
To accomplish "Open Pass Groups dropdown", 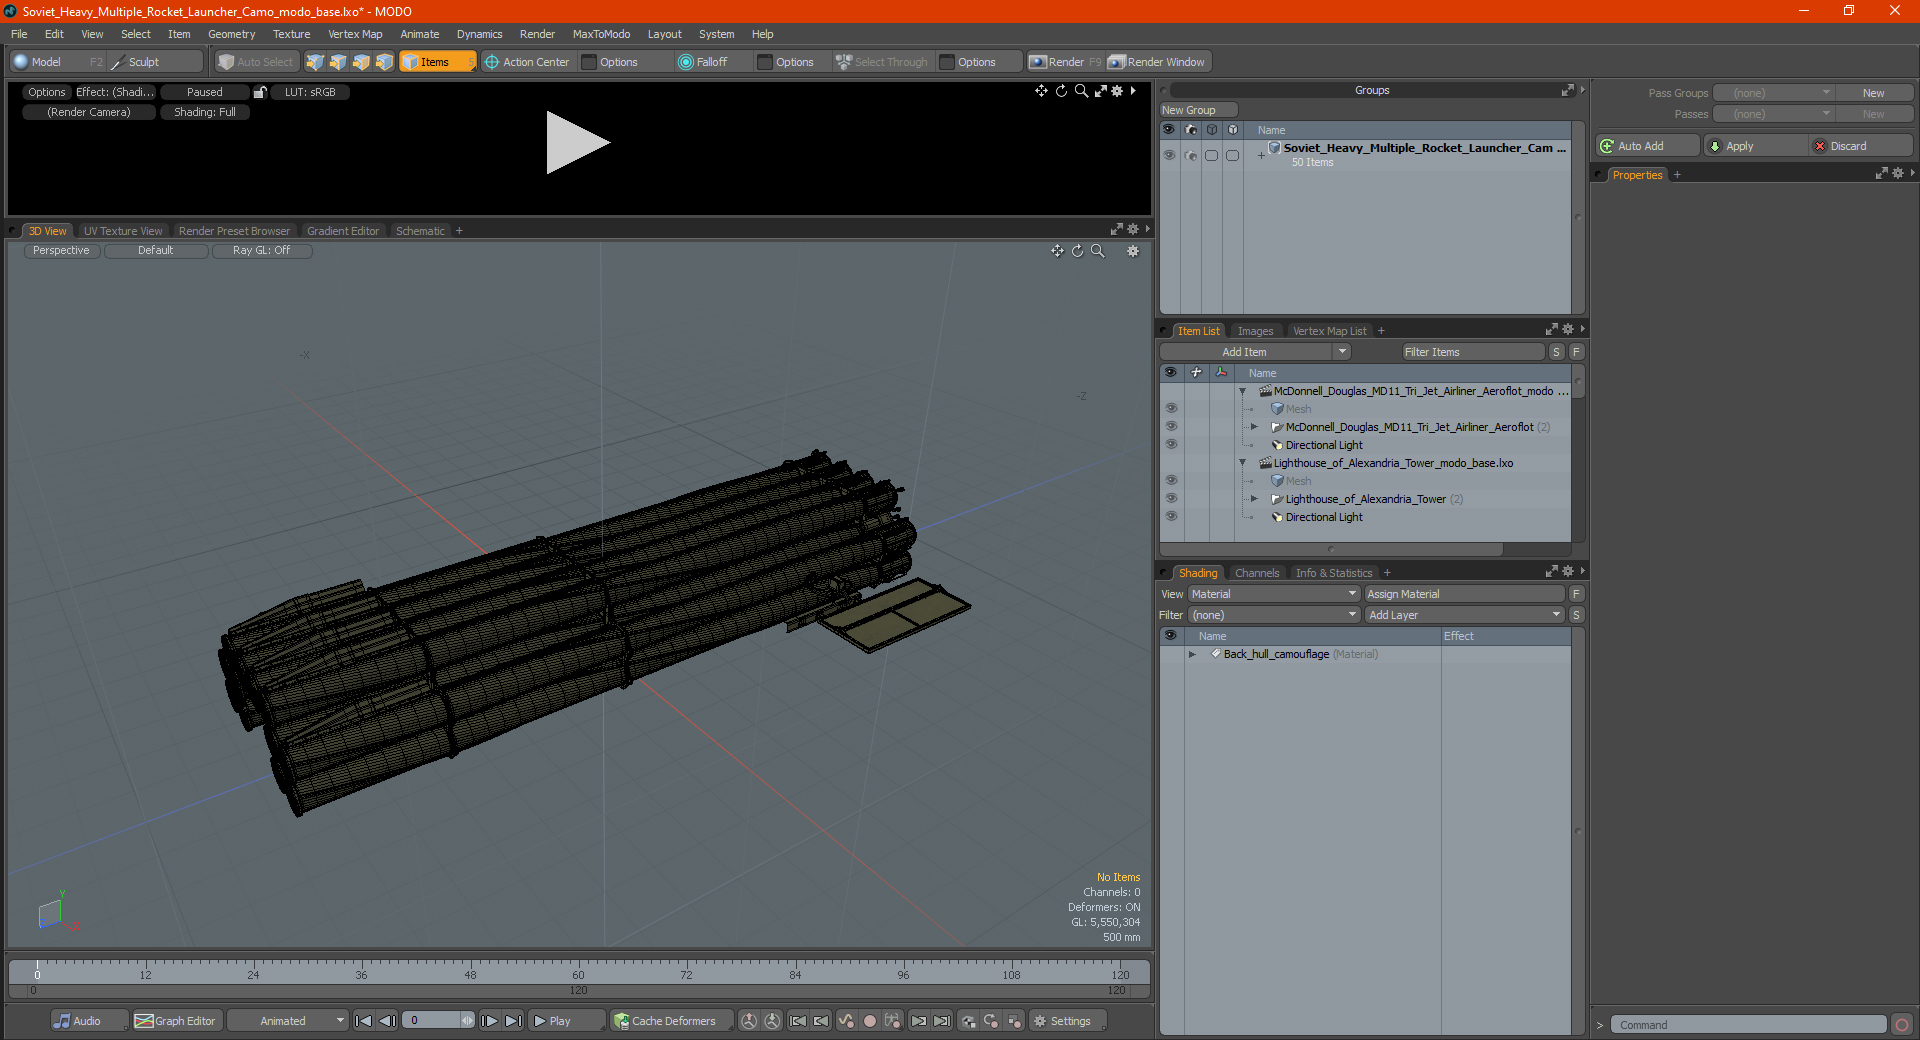I will tap(1774, 93).
